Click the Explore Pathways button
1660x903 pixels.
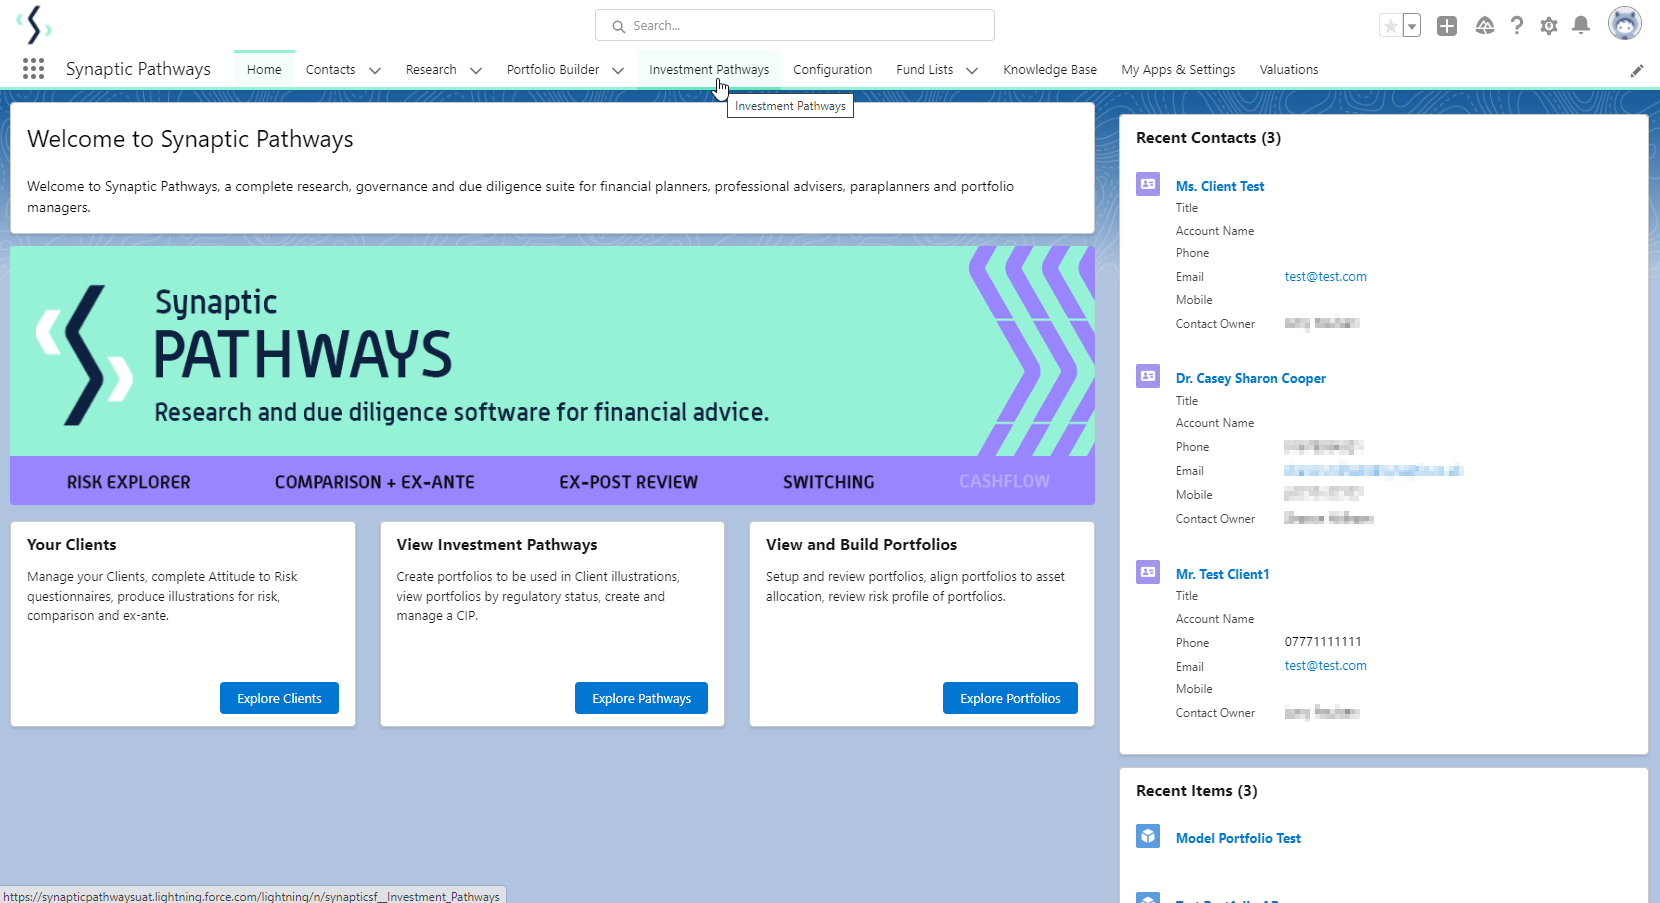pos(641,698)
